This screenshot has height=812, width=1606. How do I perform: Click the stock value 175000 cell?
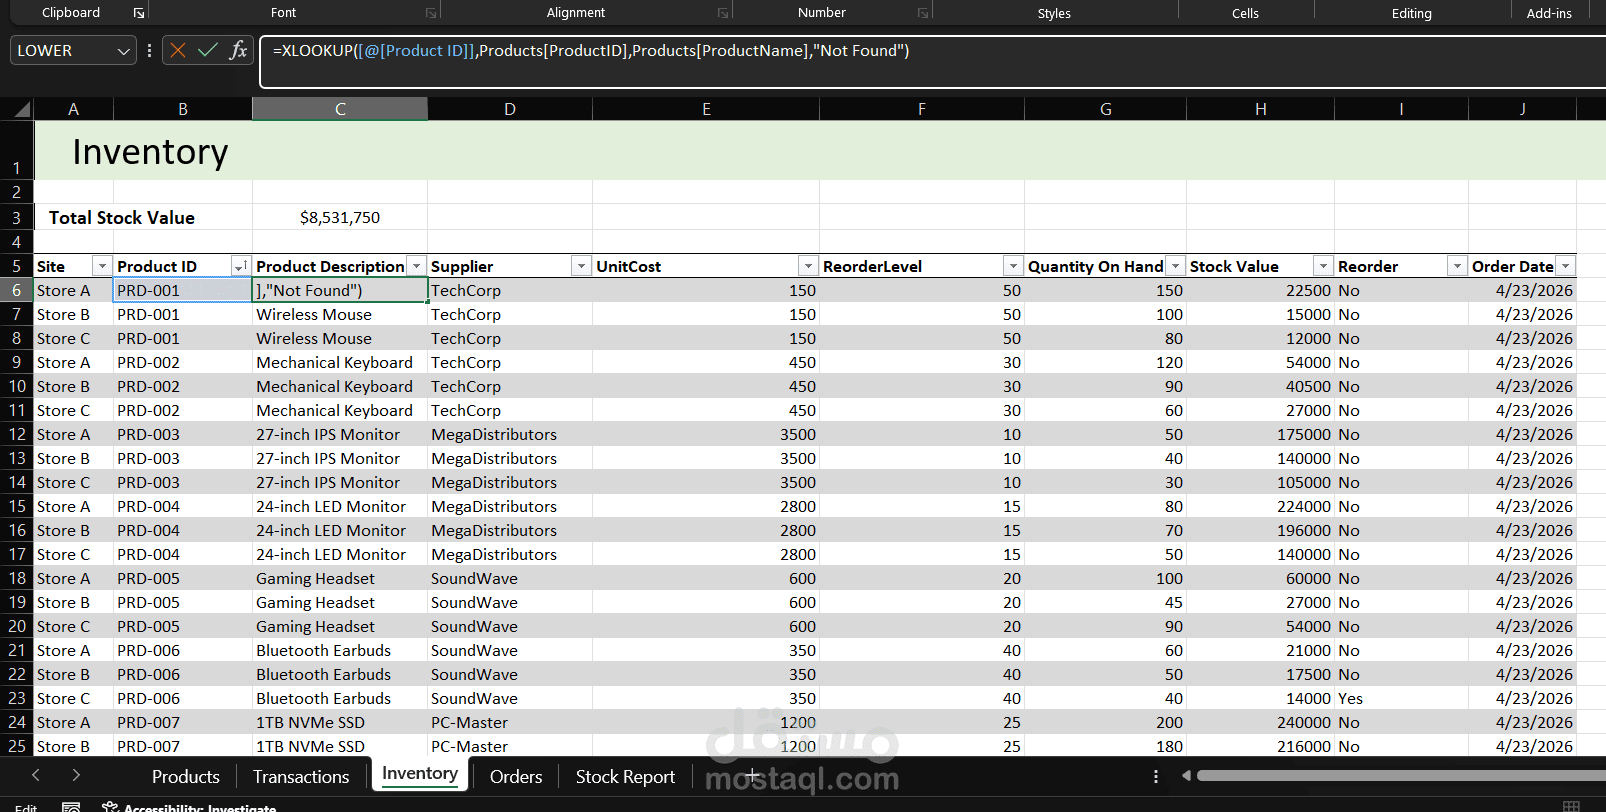(1260, 434)
